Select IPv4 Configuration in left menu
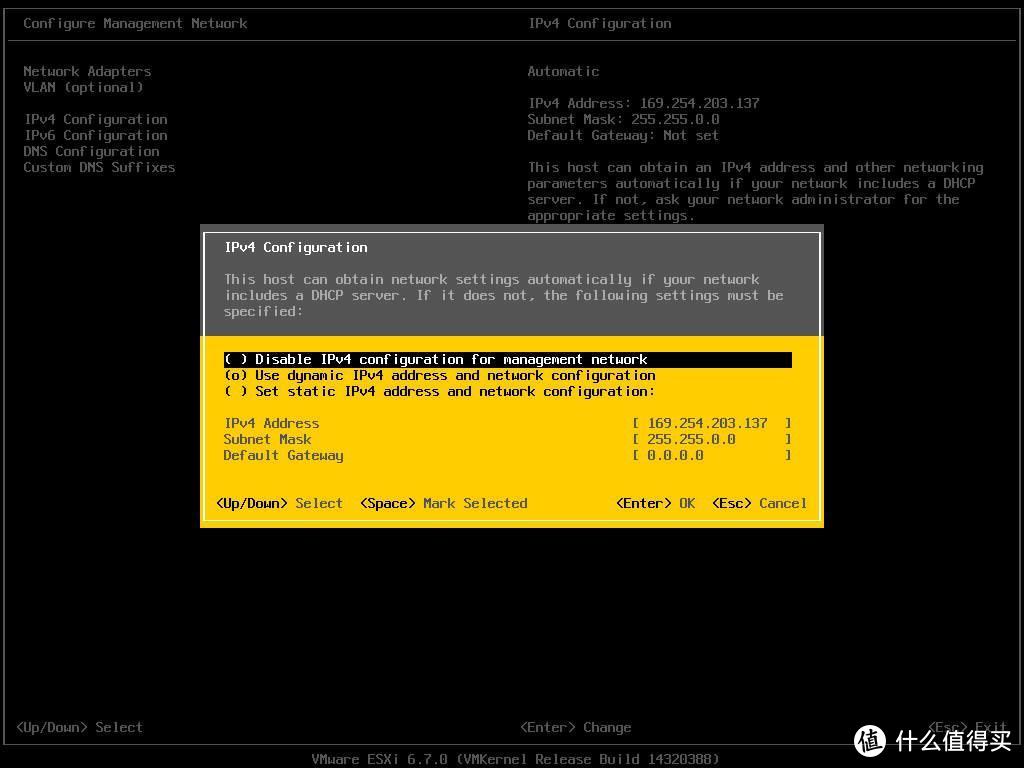 [x=95, y=120]
